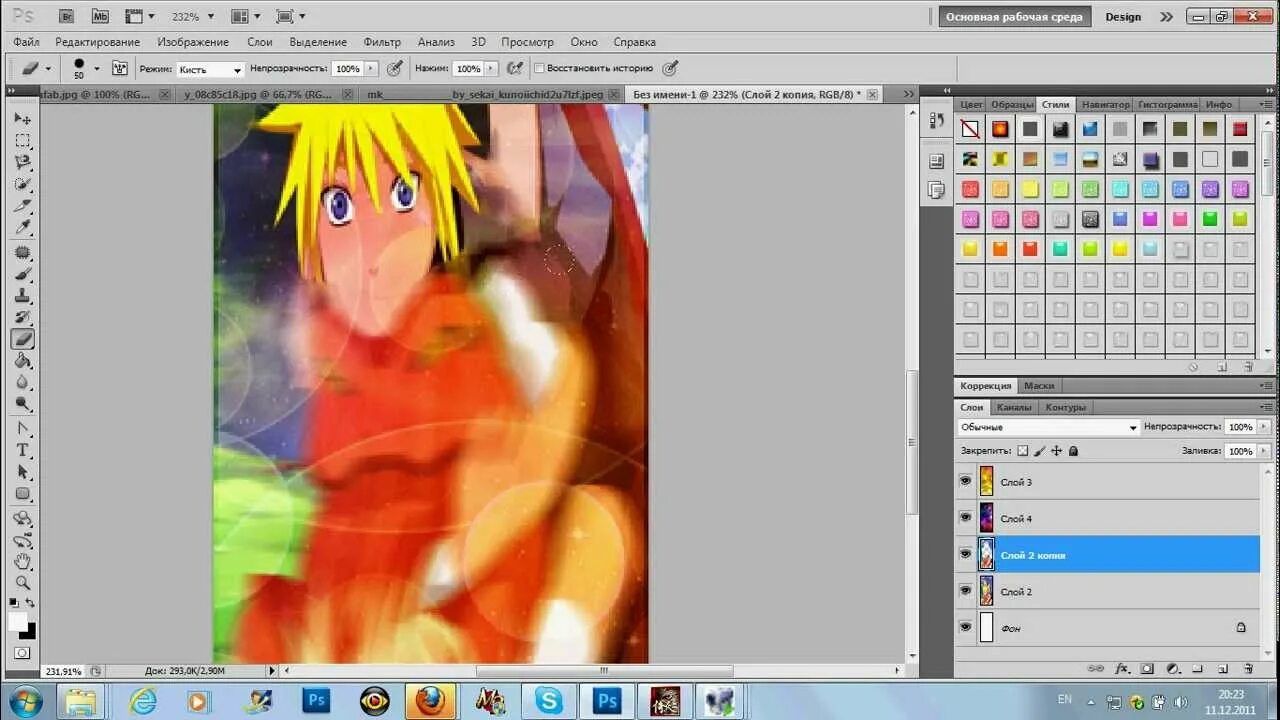The width and height of the screenshot is (1280, 720).
Task: Hide layer Слой 3
Action: pyautogui.click(x=965, y=481)
